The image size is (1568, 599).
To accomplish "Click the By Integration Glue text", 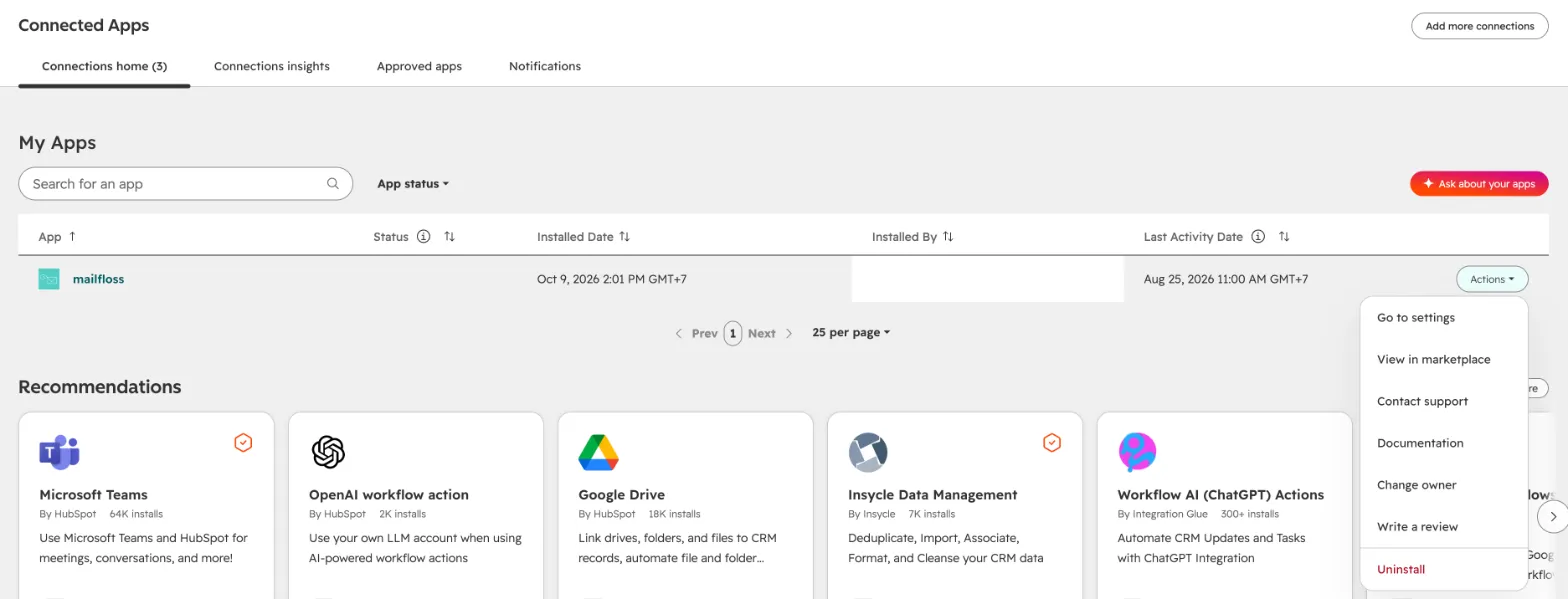I will point(1163,514).
